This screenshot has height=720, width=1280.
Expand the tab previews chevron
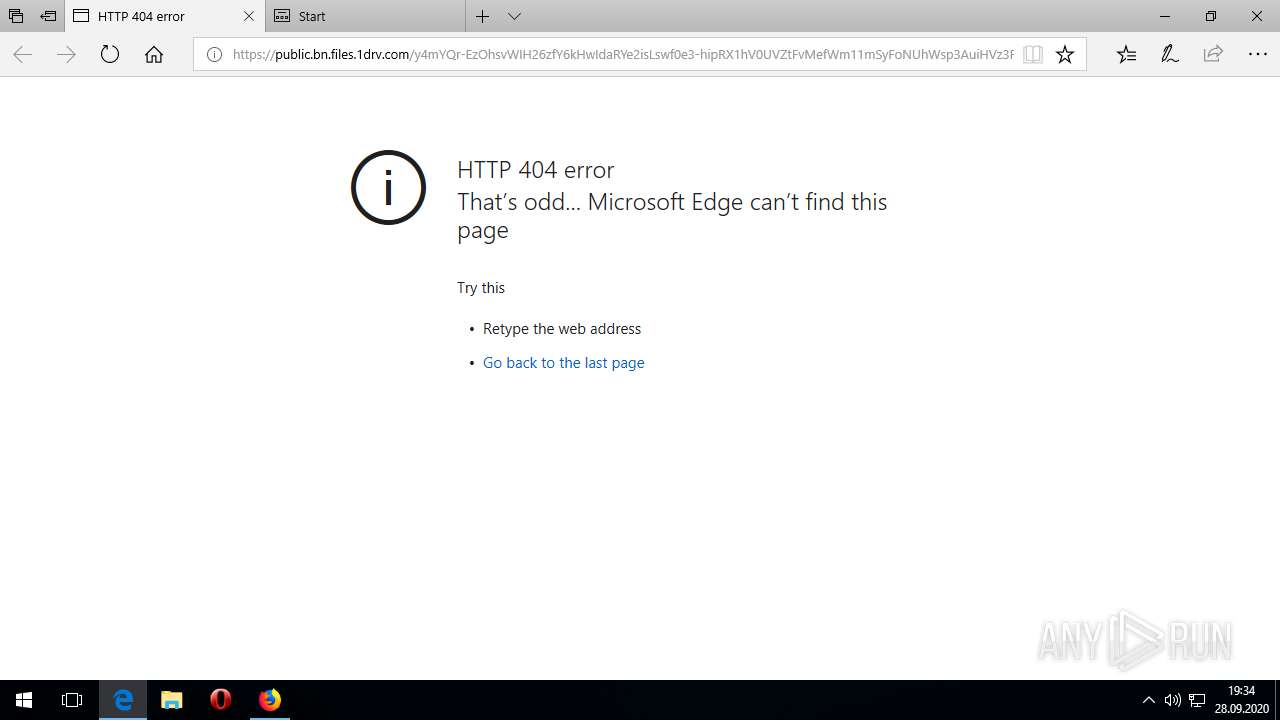[514, 16]
